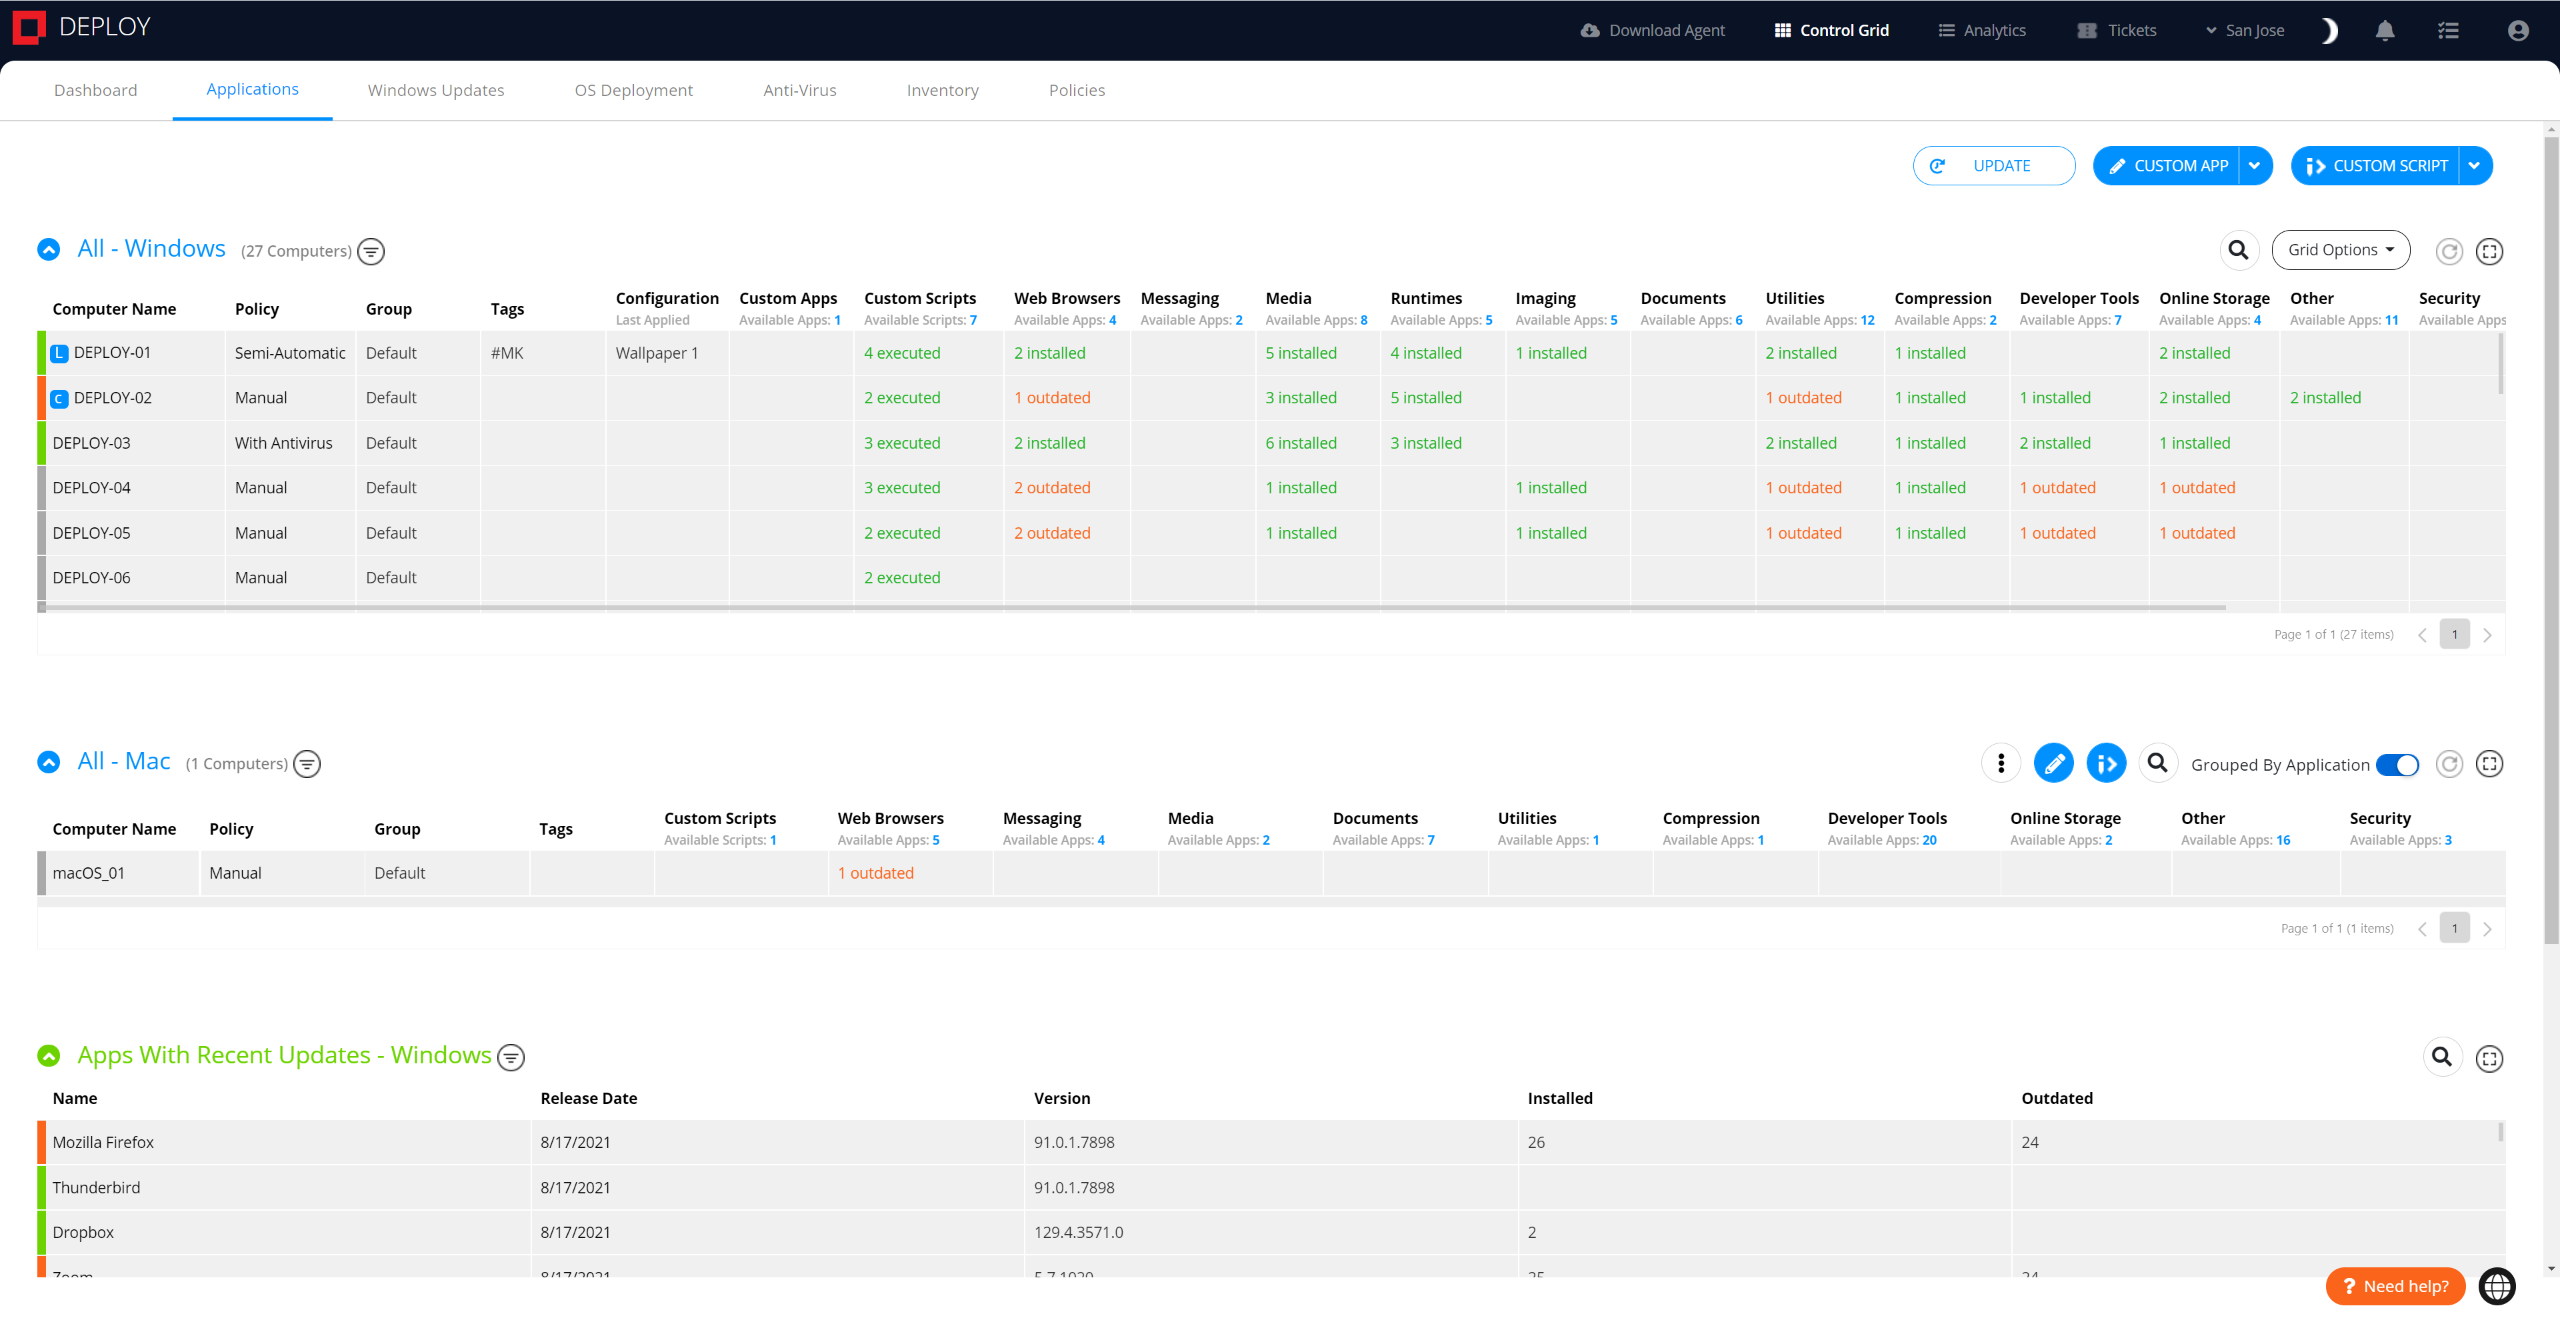This screenshot has height=1329, width=2560.
Task: Open notifications via the bell icon
Action: click(x=2385, y=30)
